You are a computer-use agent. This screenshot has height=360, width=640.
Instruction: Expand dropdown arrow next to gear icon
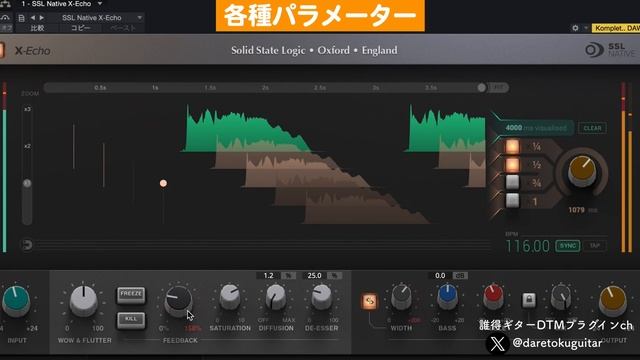point(586,28)
